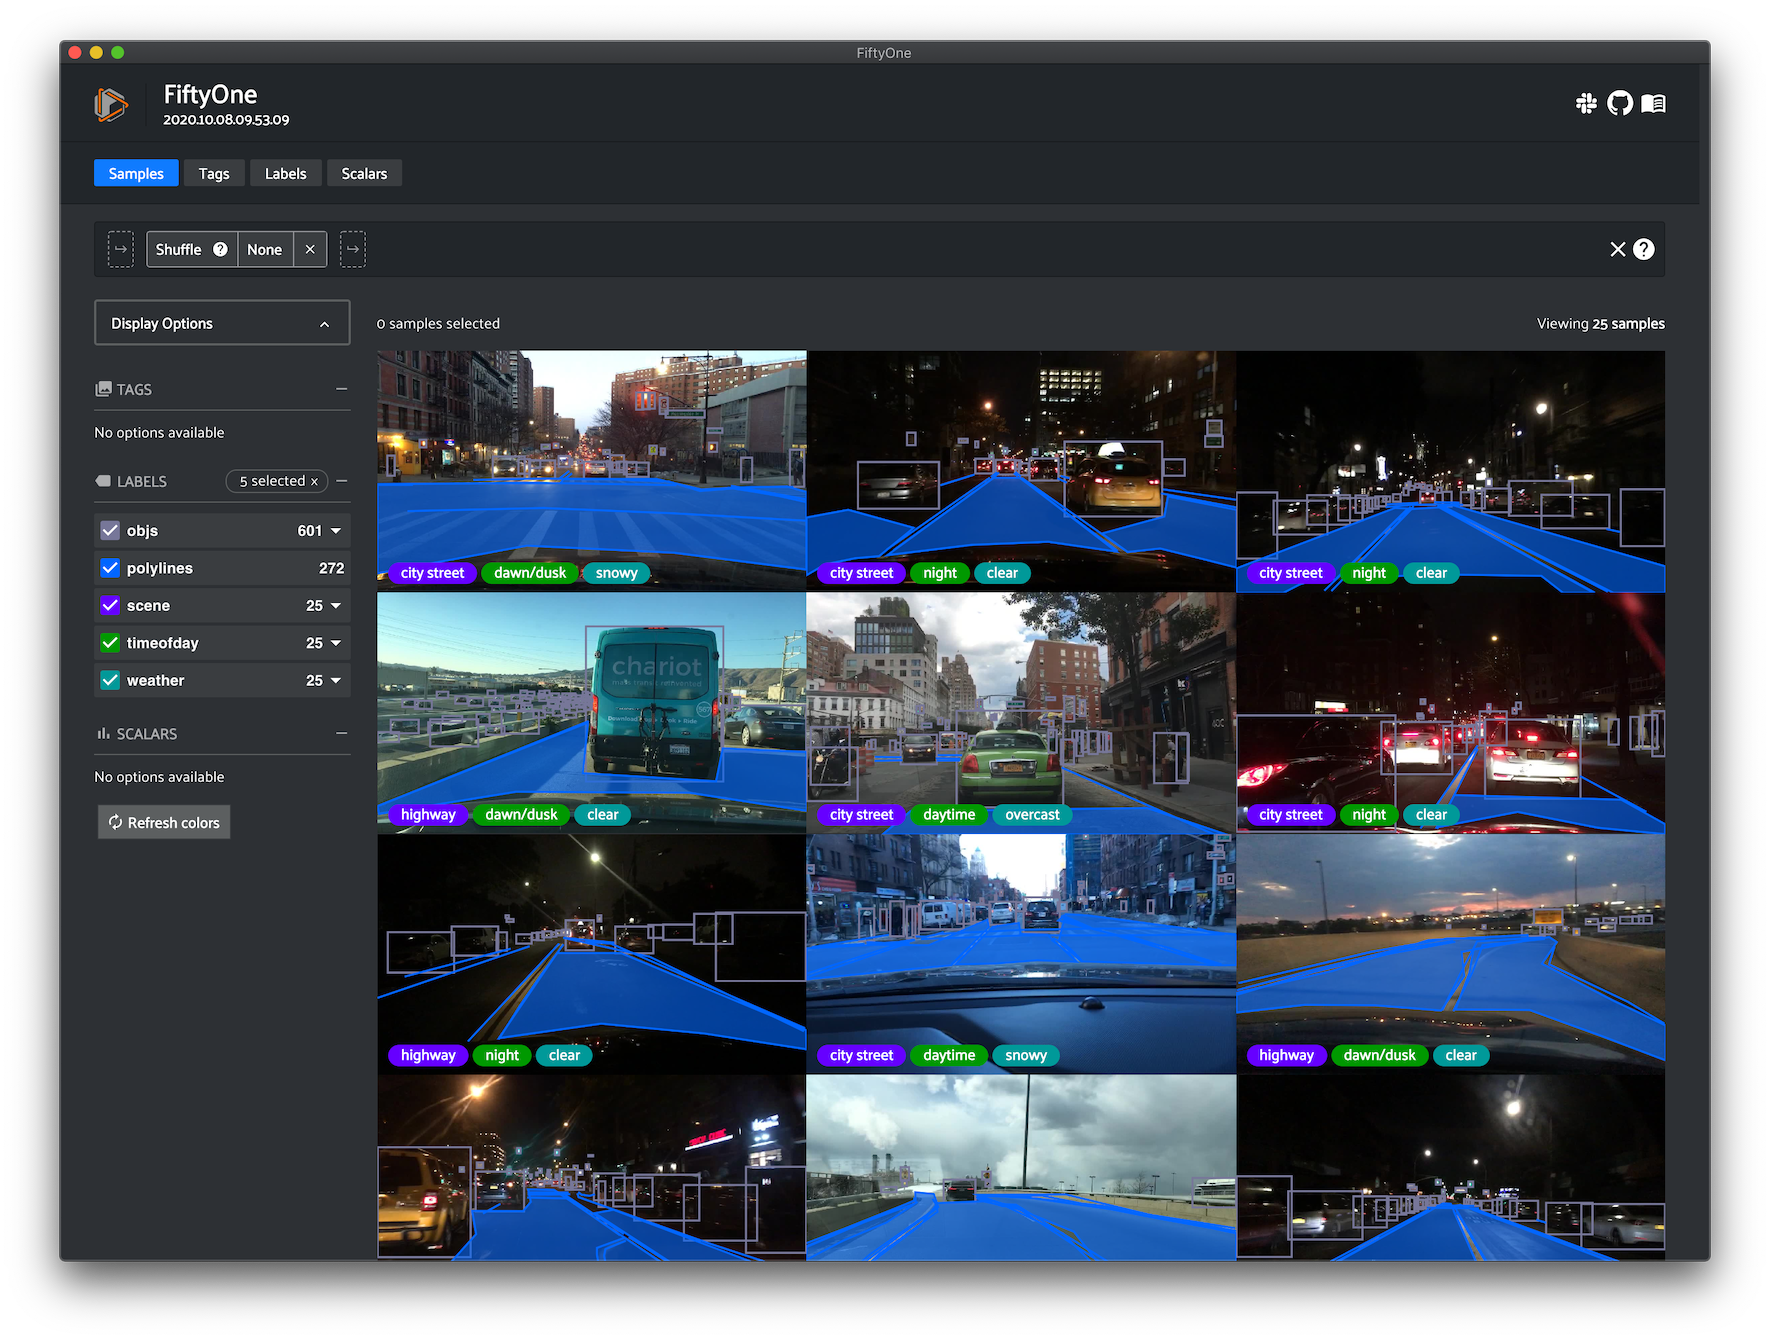
Task: Switch to the Labels tab
Action: coord(285,173)
